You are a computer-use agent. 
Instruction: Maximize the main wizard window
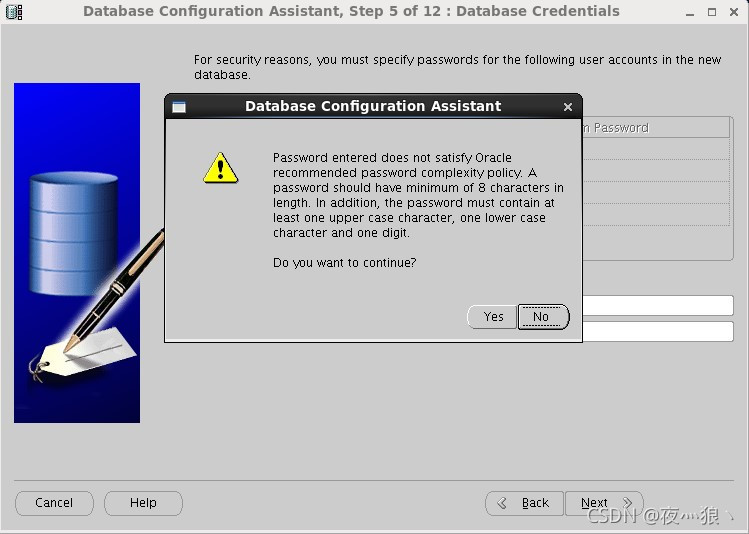(x=712, y=12)
